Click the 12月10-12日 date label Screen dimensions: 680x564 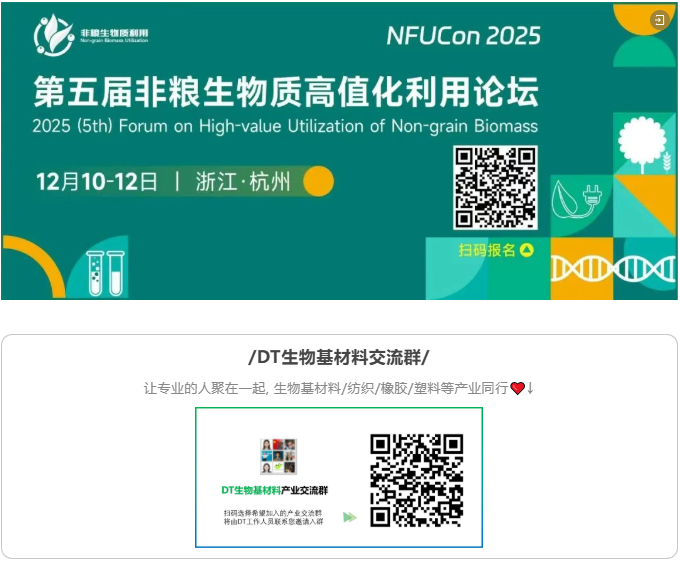[x=97, y=181]
